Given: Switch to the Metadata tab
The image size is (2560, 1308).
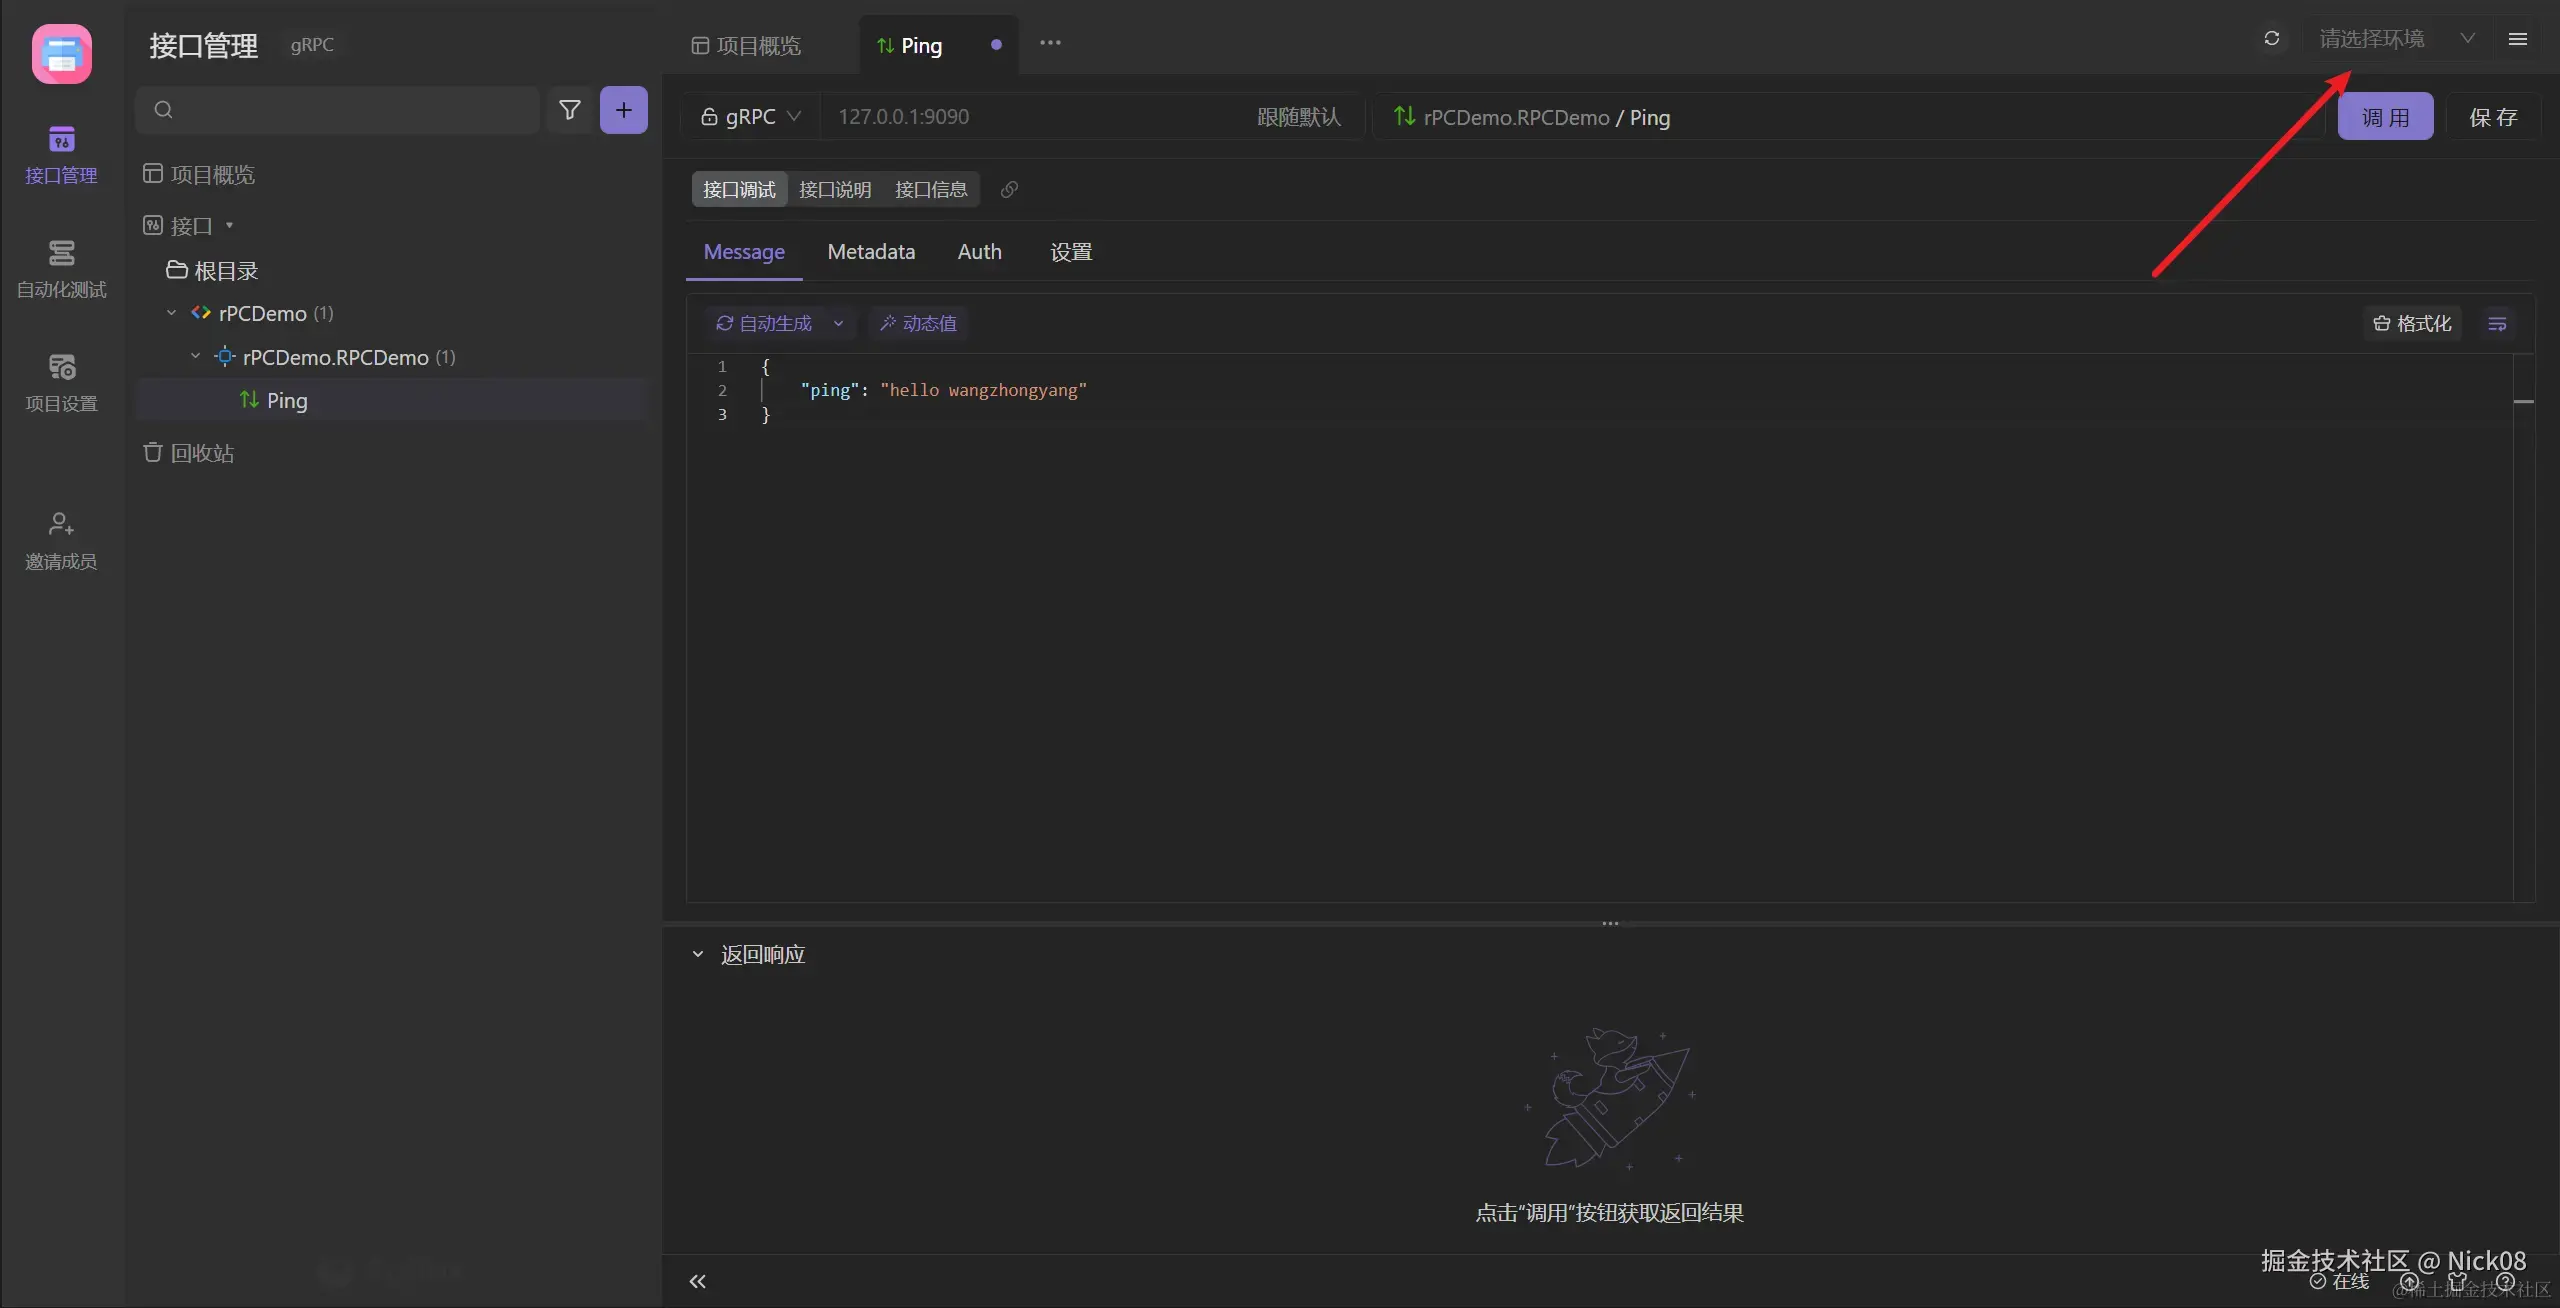Looking at the screenshot, I should pos(870,252).
